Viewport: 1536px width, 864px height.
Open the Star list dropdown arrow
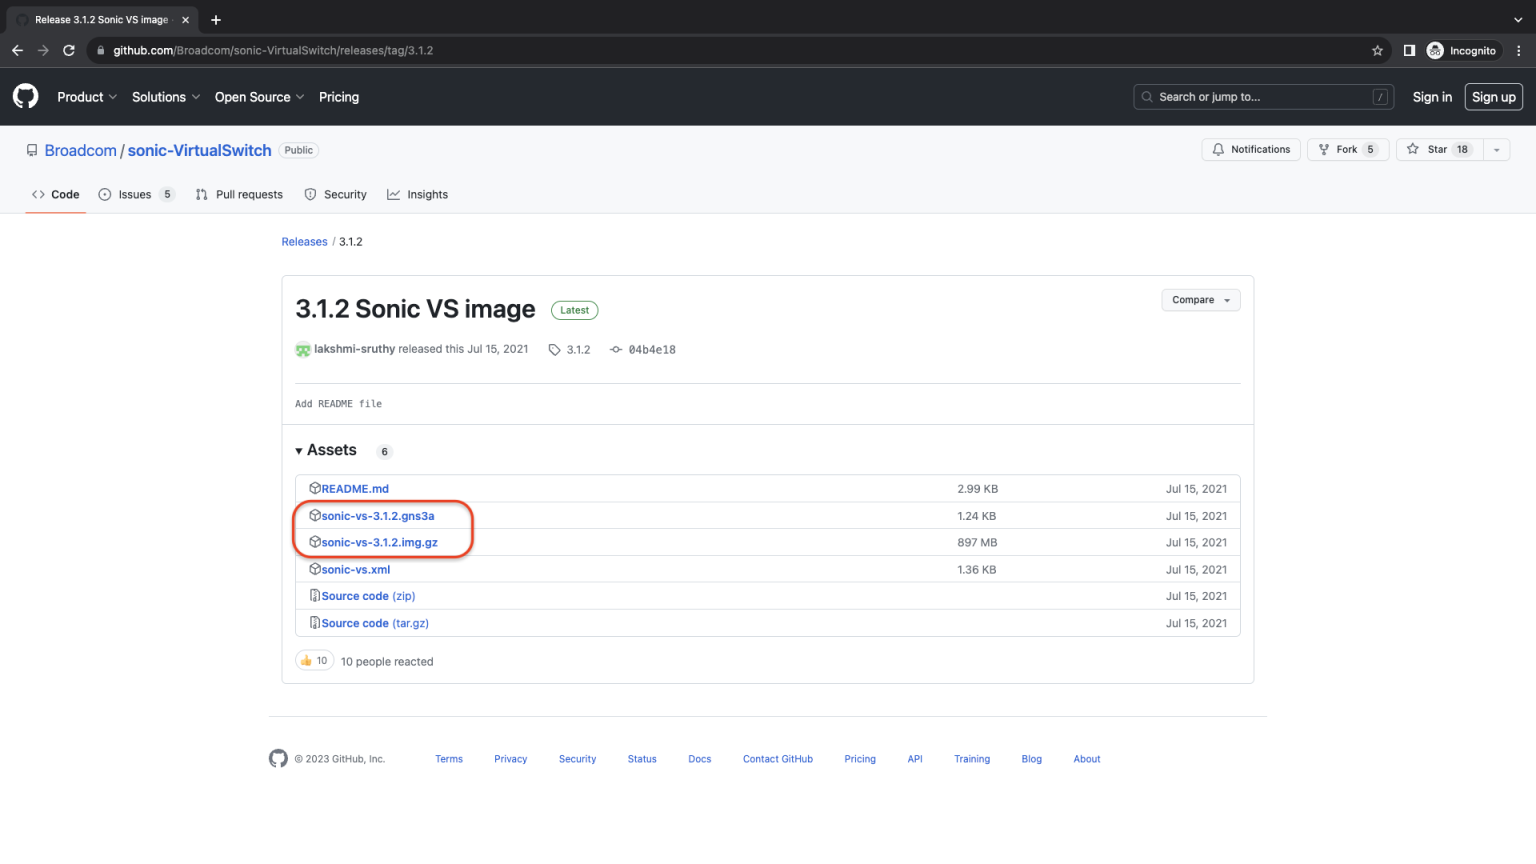coord(1496,150)
